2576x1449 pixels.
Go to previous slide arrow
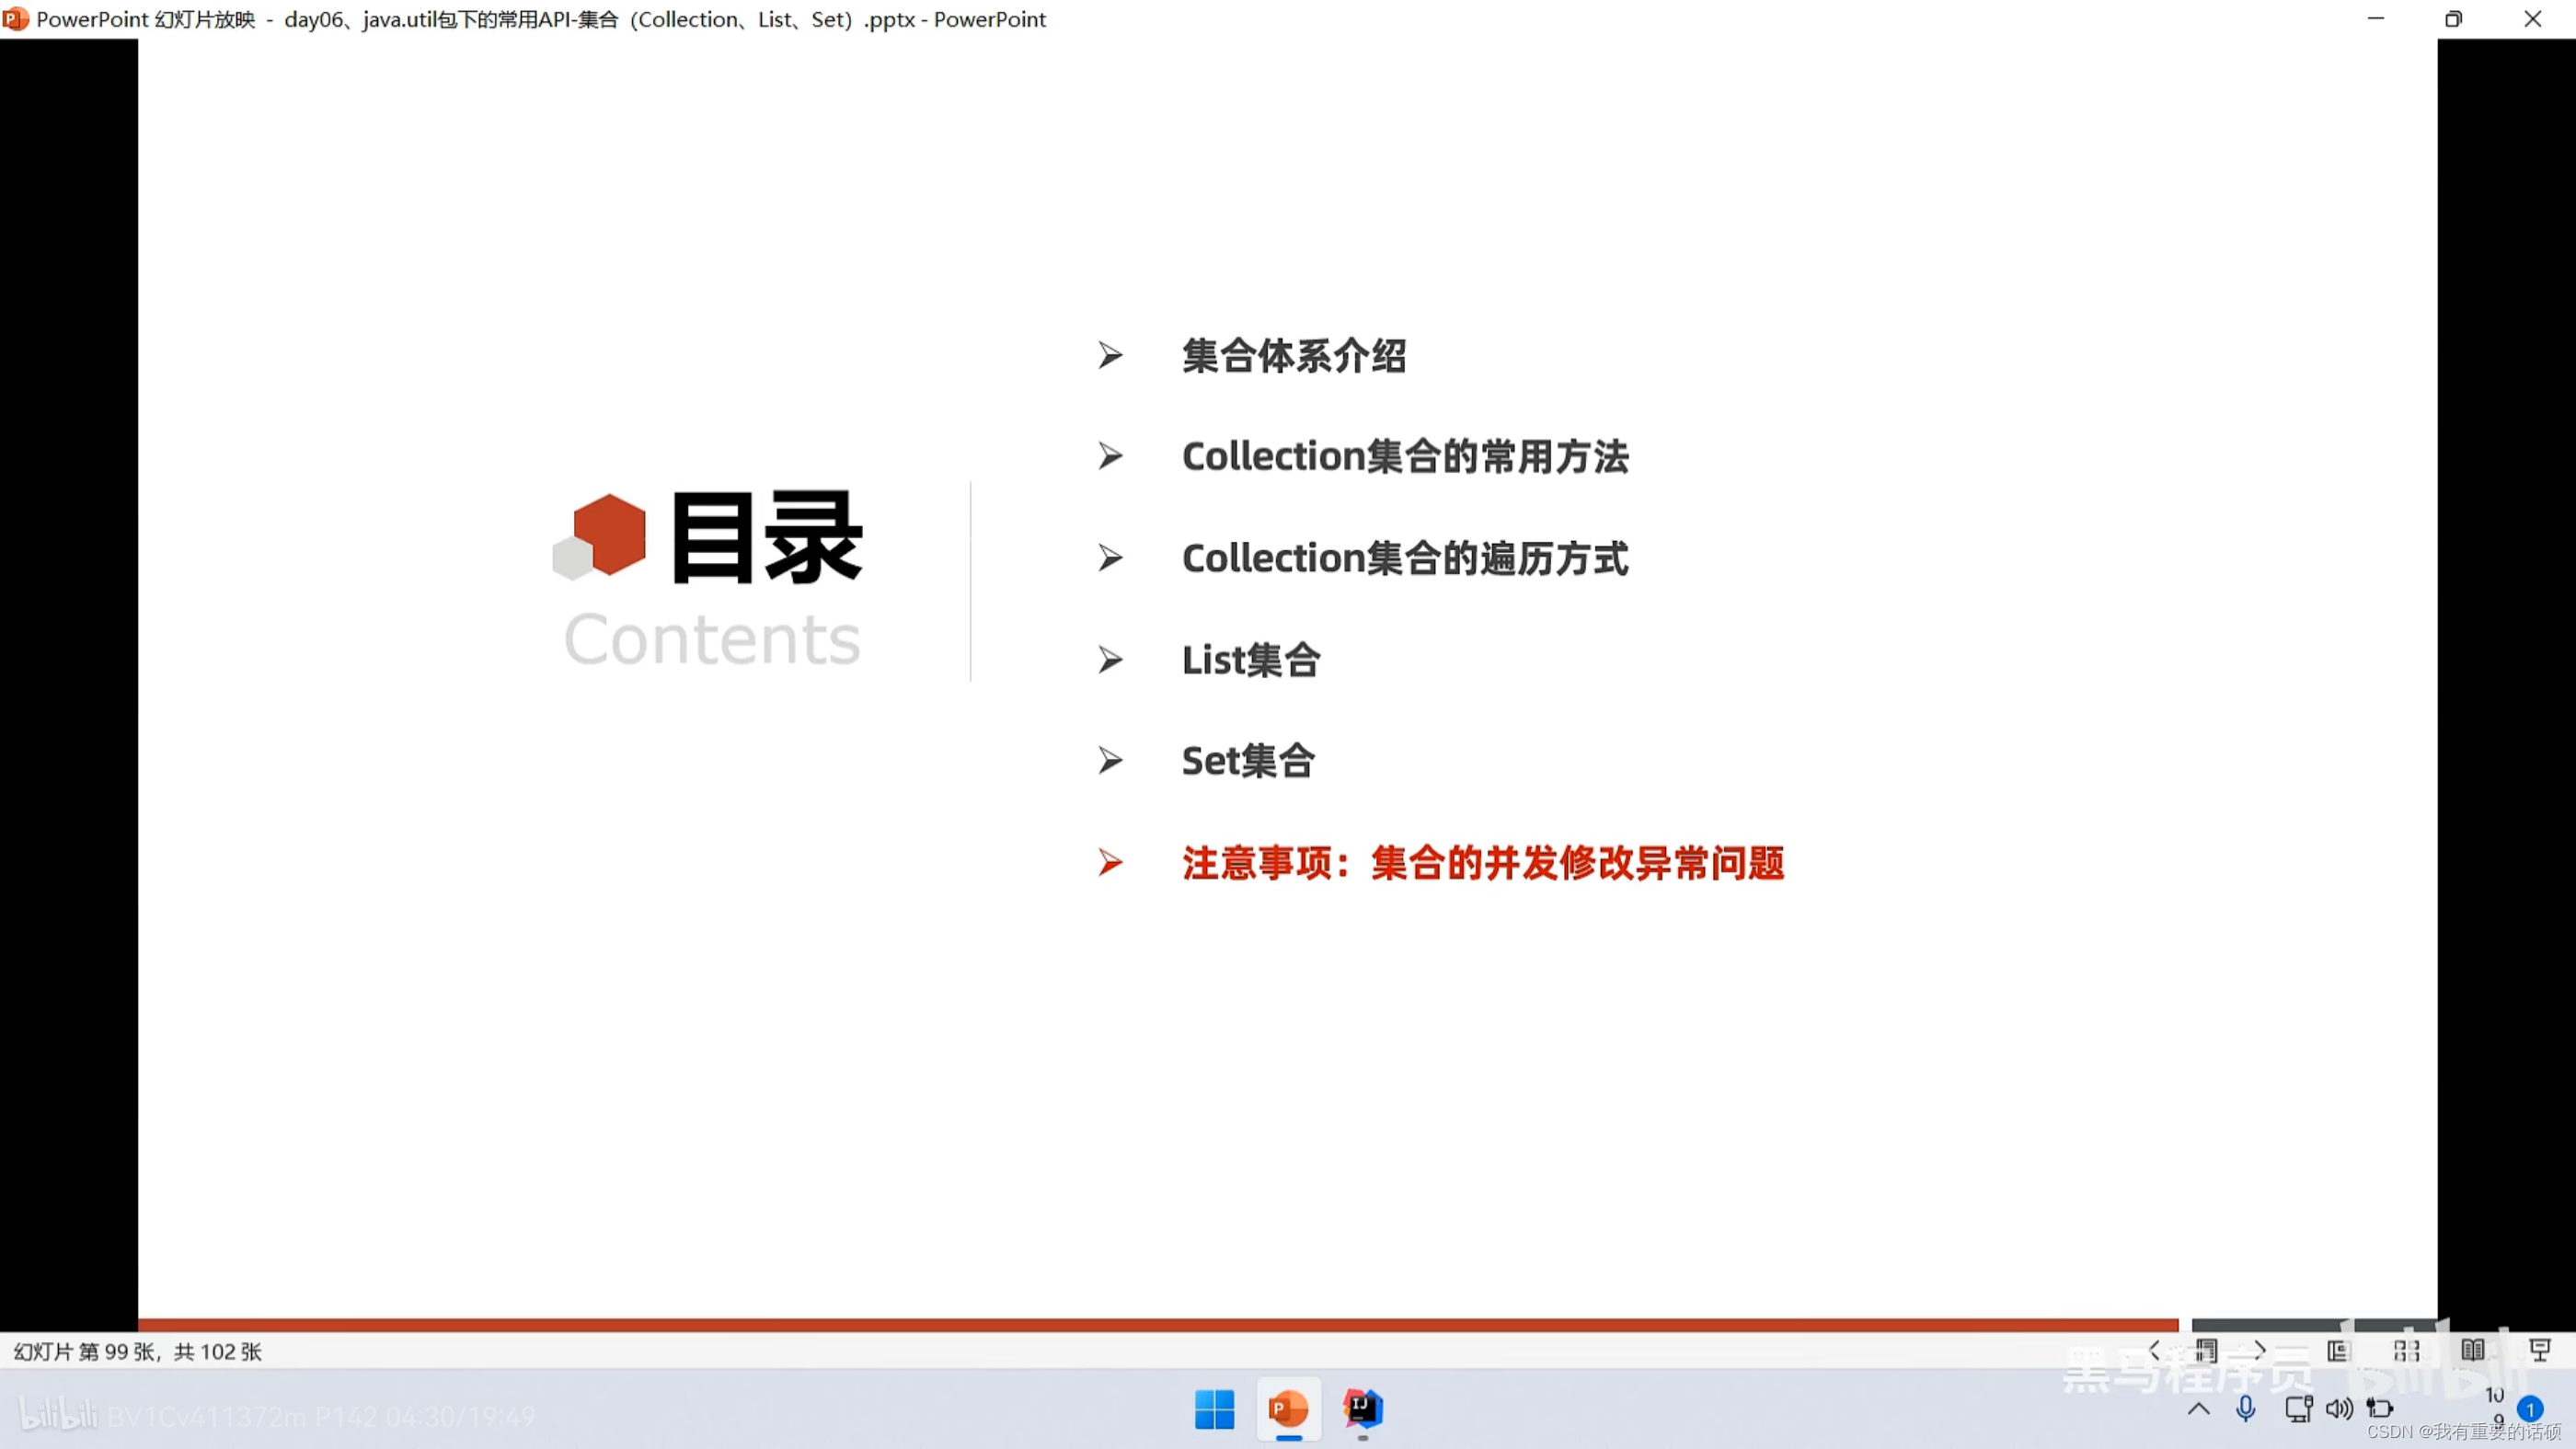pos(2155,1350)
